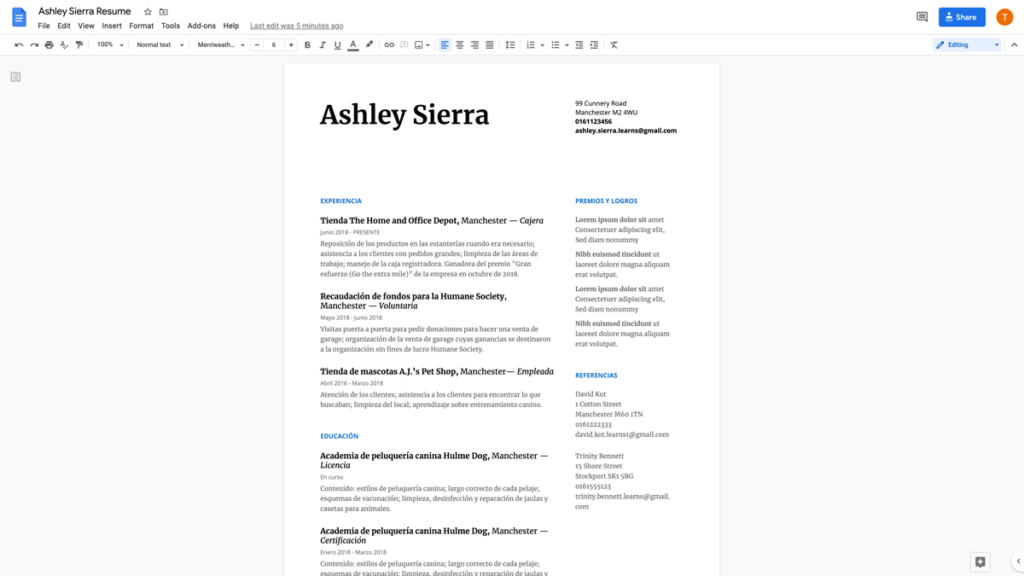
Task: Open the comment history icon
Action: [921, 17]
